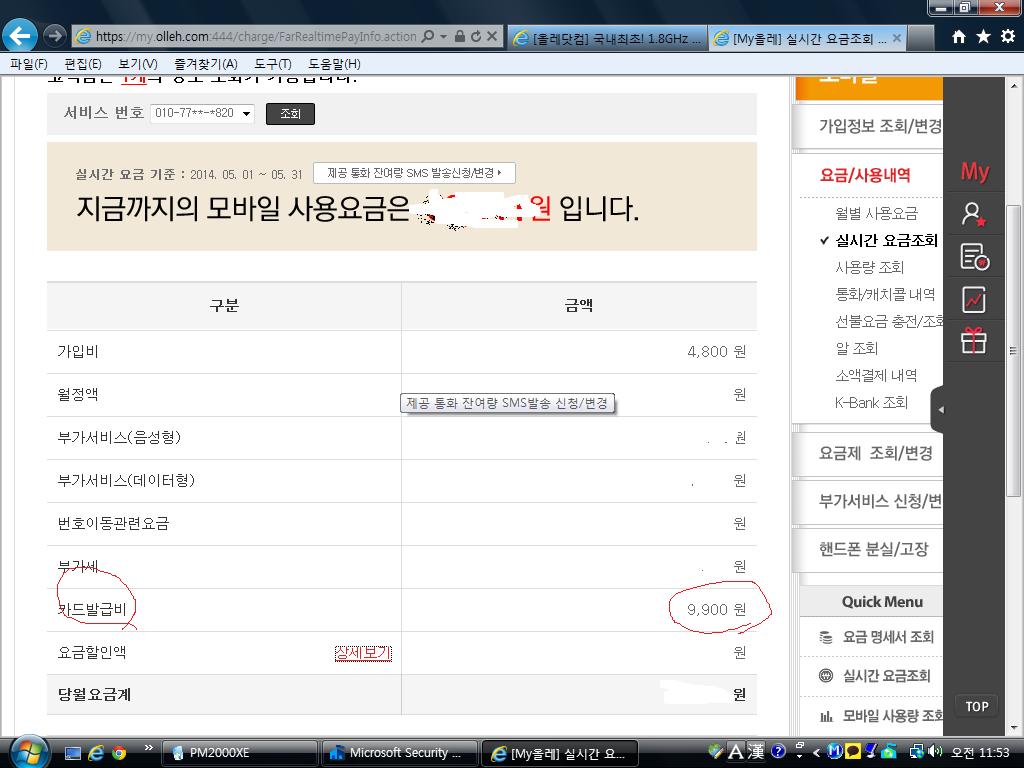Collapse the dark side panel with arrow handle

(938, 409)
